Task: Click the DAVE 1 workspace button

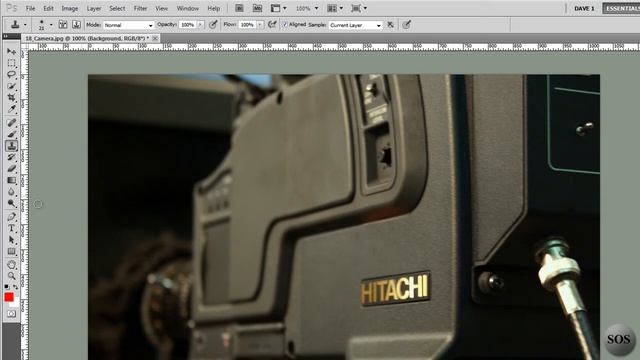Action: coord(584,8)
